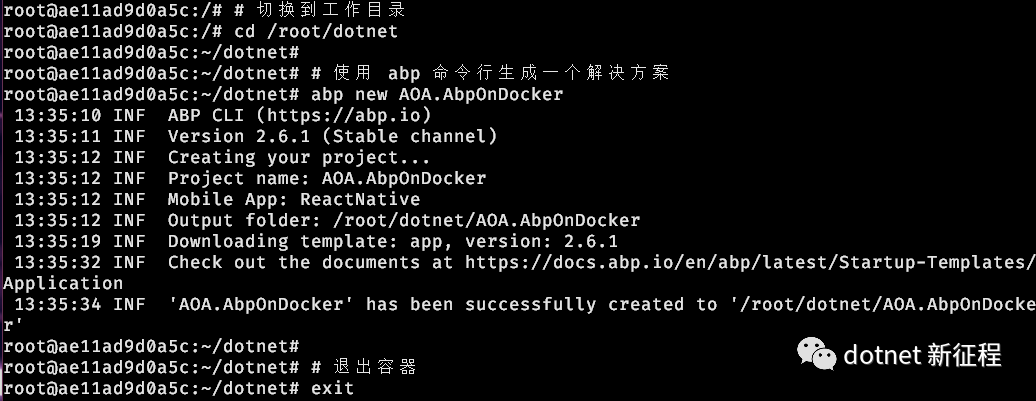
Task: Click the 'Application' wrapped text line
Action: (63, 283)
